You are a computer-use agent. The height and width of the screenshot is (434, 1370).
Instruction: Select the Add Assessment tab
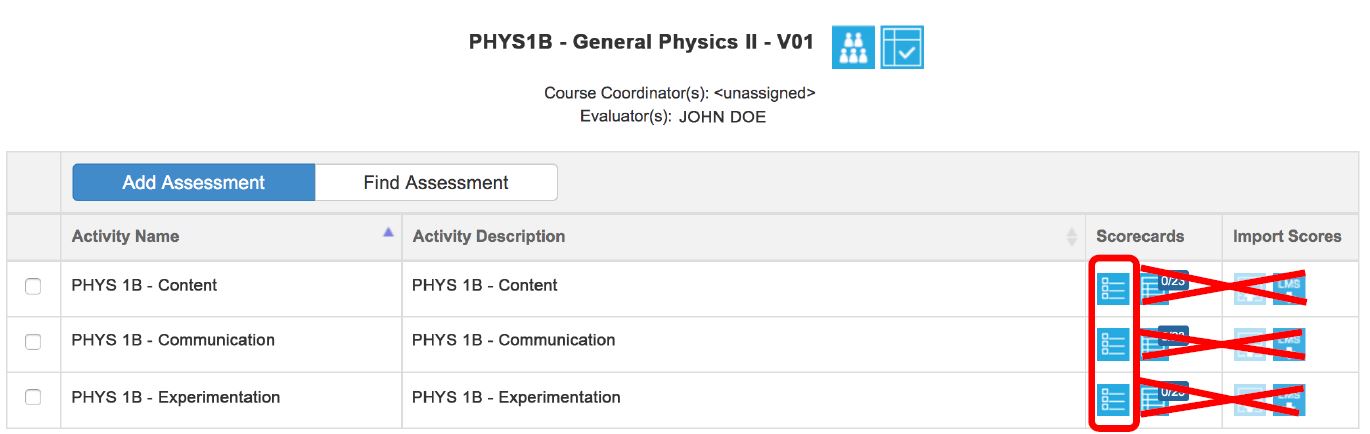click(x=194, y=183)
